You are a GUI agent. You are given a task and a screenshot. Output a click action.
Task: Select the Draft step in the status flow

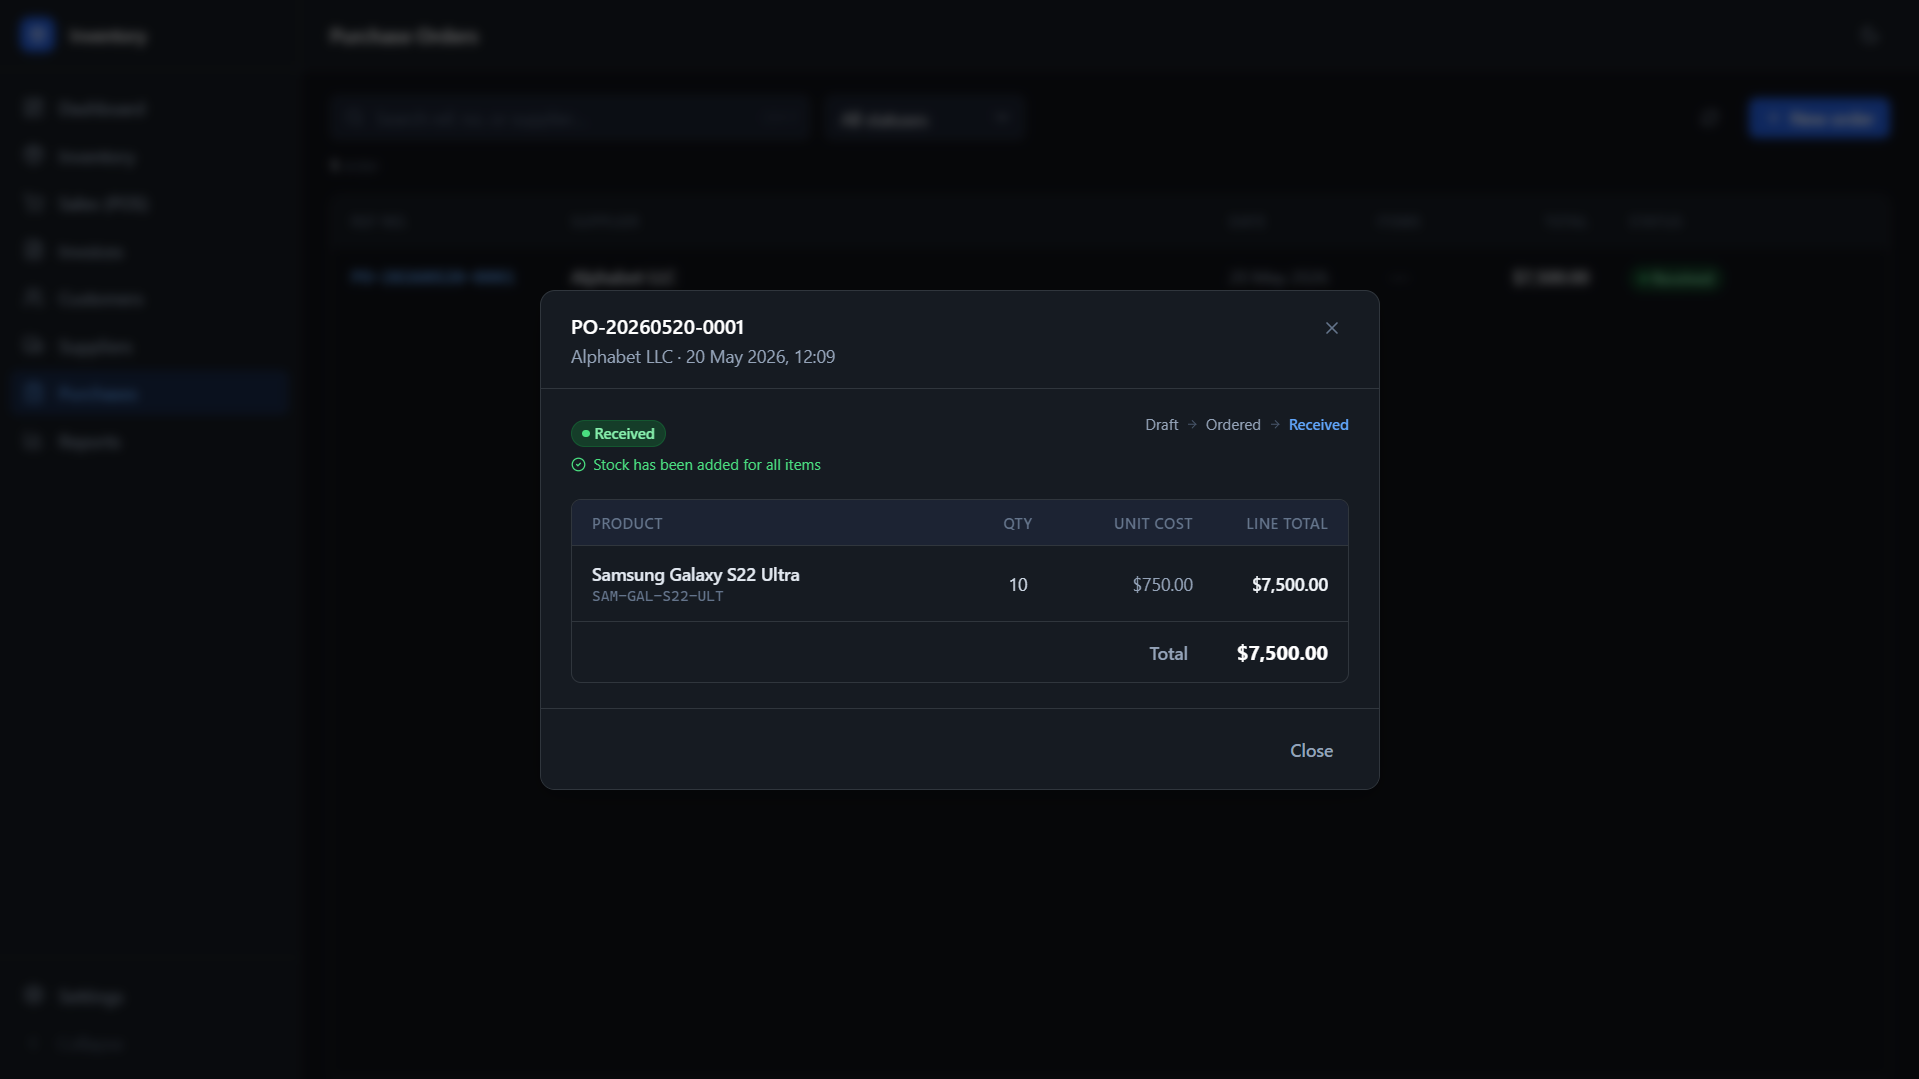pyautogui.click(x=1161, y=424)
